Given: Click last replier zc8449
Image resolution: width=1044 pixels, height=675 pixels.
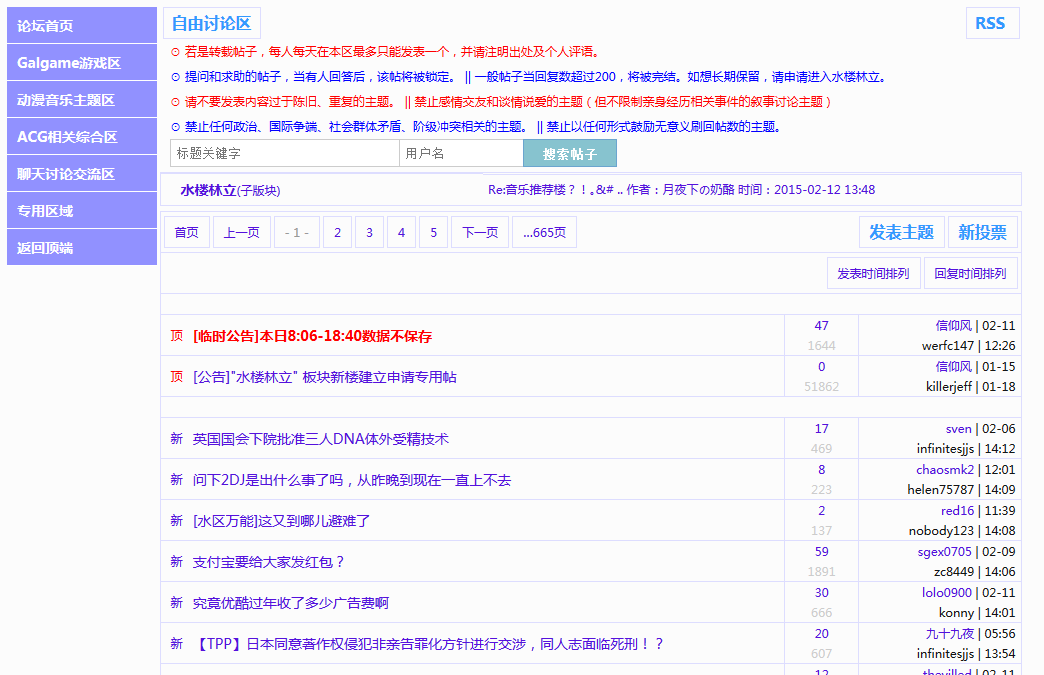Looking at the screenshot, I should tap(954, 572).
